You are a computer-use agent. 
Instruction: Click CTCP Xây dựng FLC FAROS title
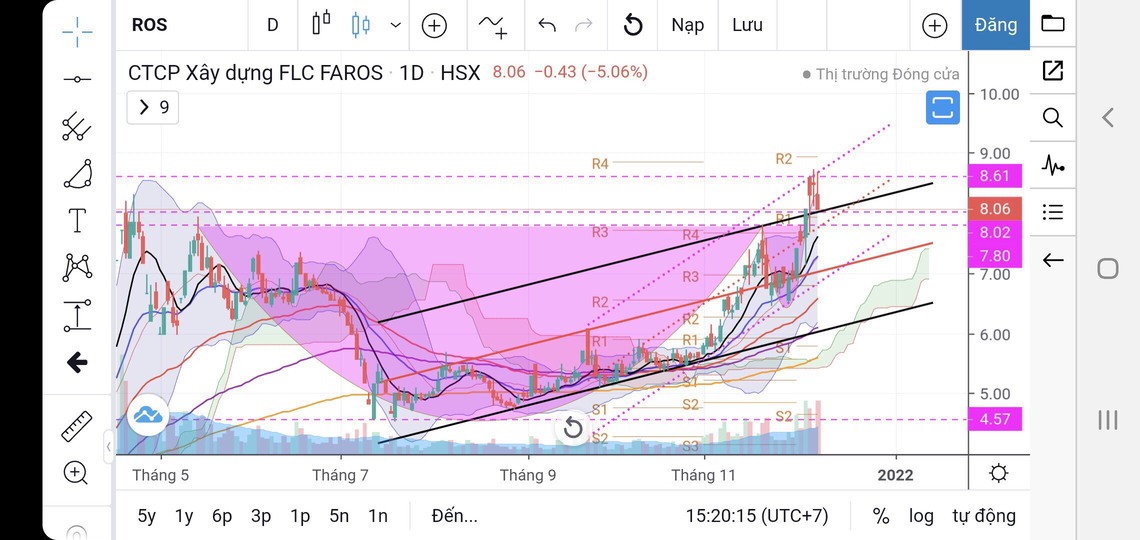pos(255,73)
